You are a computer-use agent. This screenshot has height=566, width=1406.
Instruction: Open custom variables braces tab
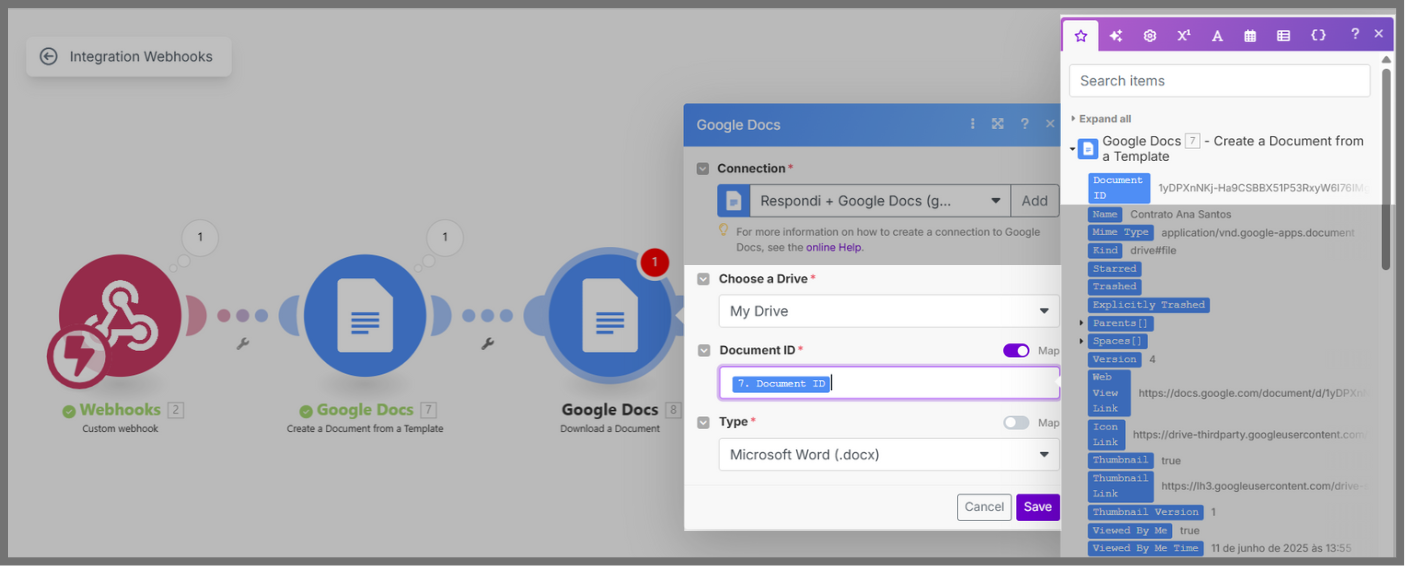[1318, 35]
